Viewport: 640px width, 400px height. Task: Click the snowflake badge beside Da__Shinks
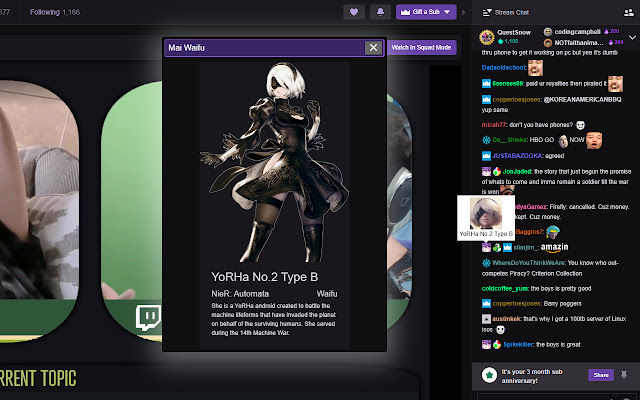coord(486,140)
